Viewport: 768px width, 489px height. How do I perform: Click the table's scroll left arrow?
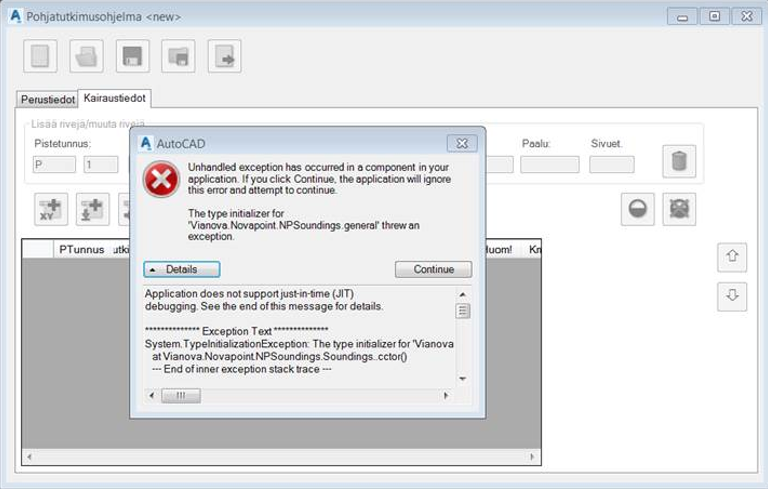[29, 457]
